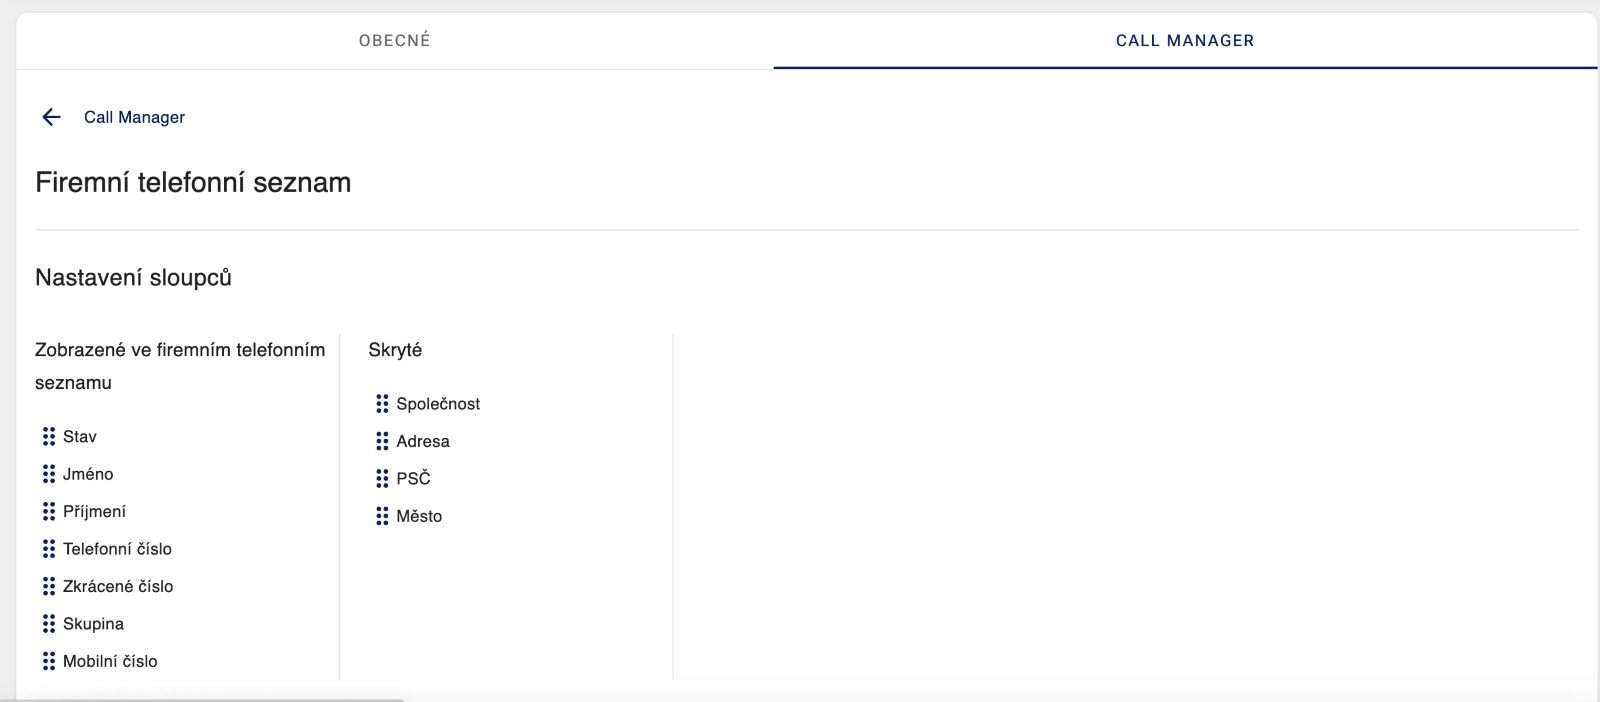Click drag handle next to PSČ
The image size is (1600, 702).
(382, 479)
